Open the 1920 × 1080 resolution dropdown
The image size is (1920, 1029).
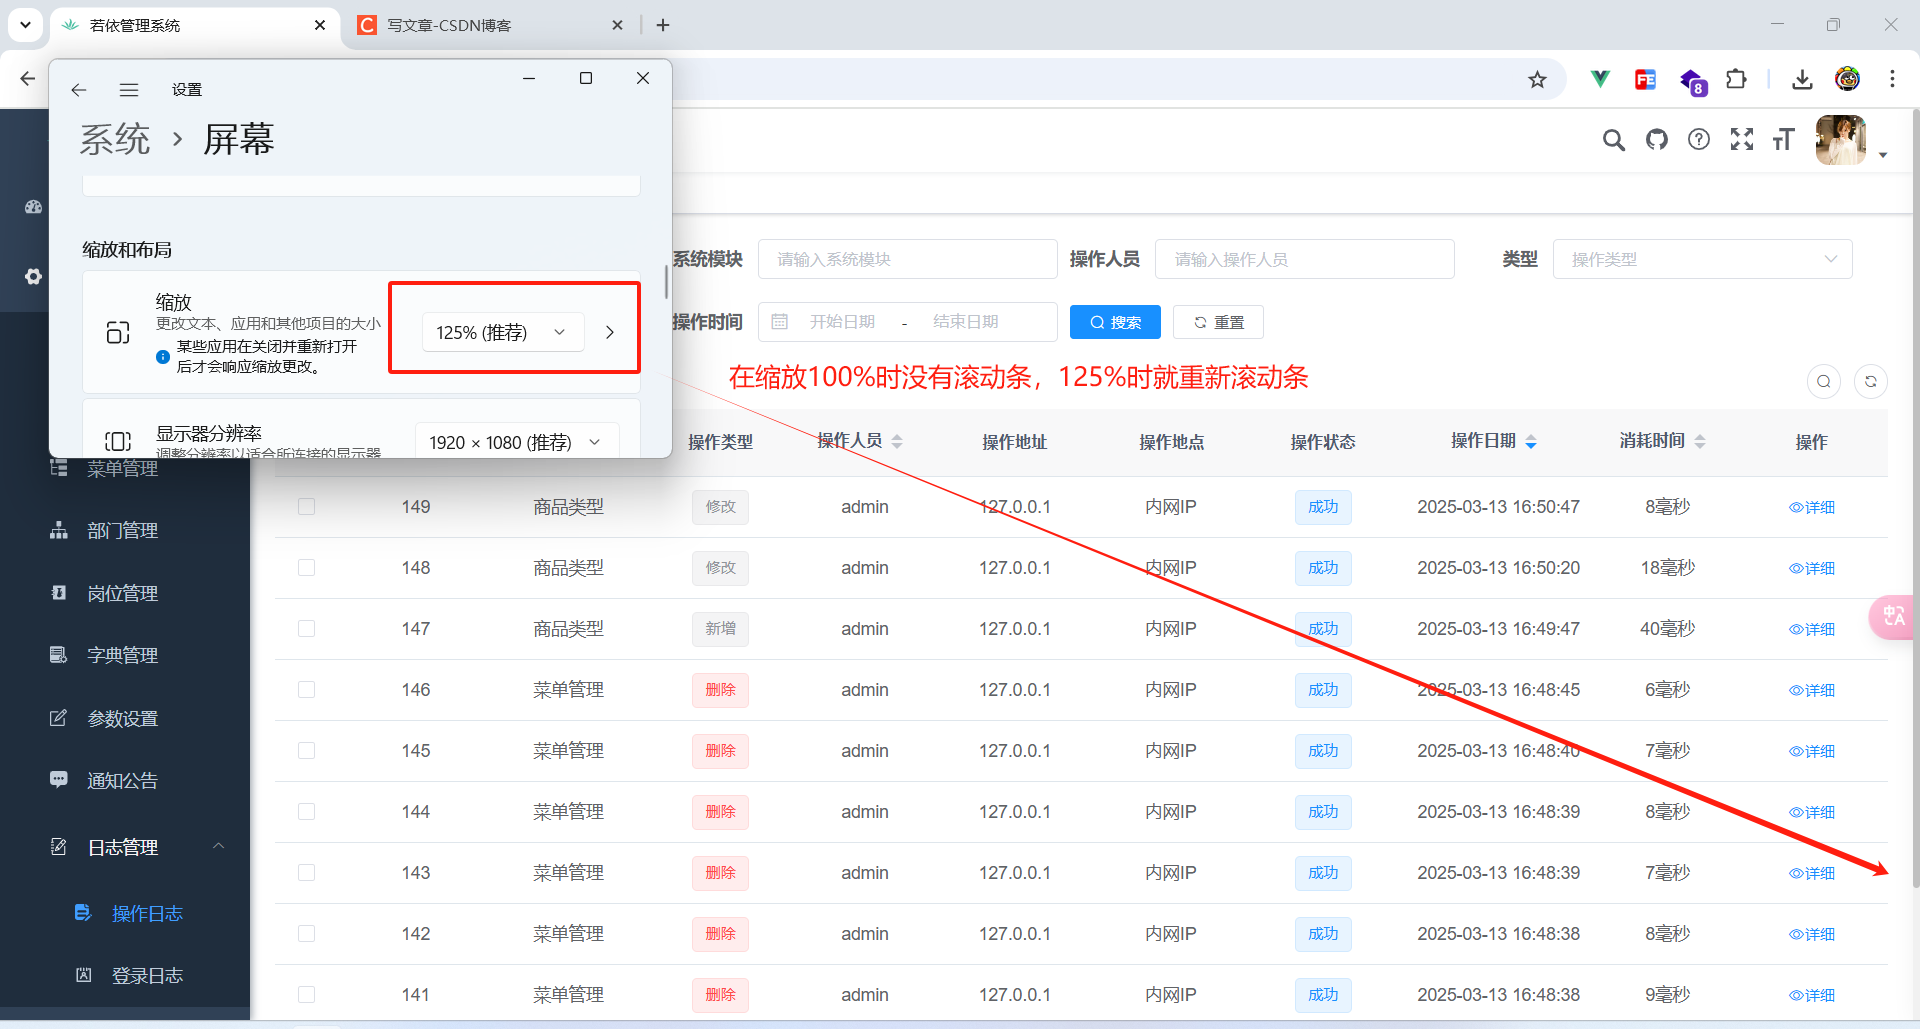(516, 442)
